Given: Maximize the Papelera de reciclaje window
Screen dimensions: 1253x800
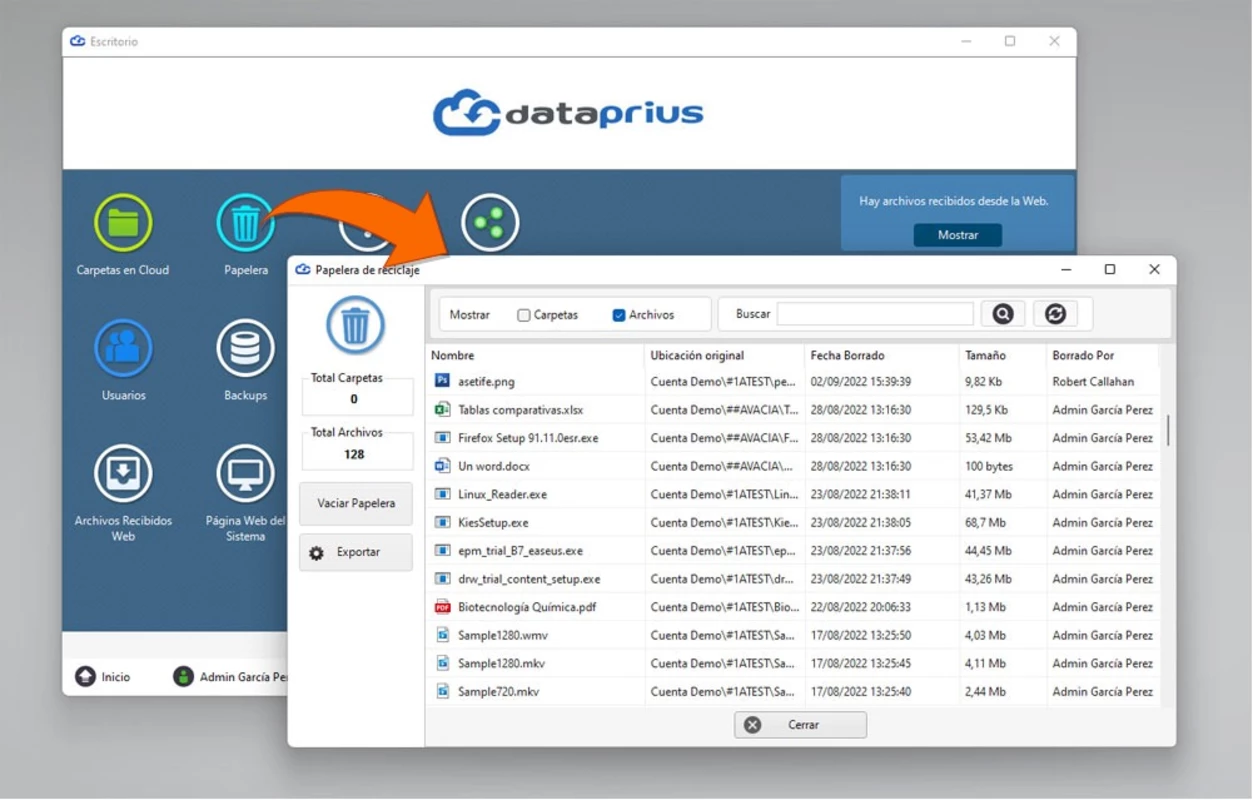Looking at the screenshot, I should [x=1110, y=269].
